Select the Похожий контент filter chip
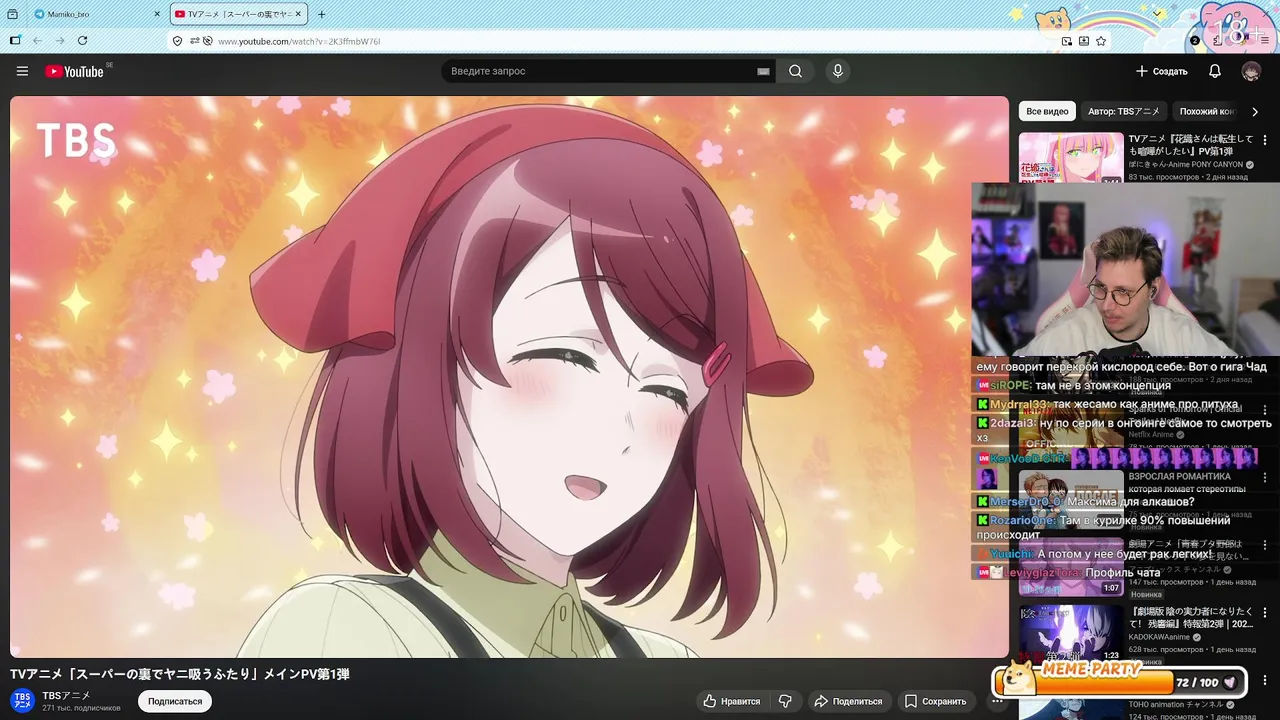 pyautogui.click(x=1207, y=112)
